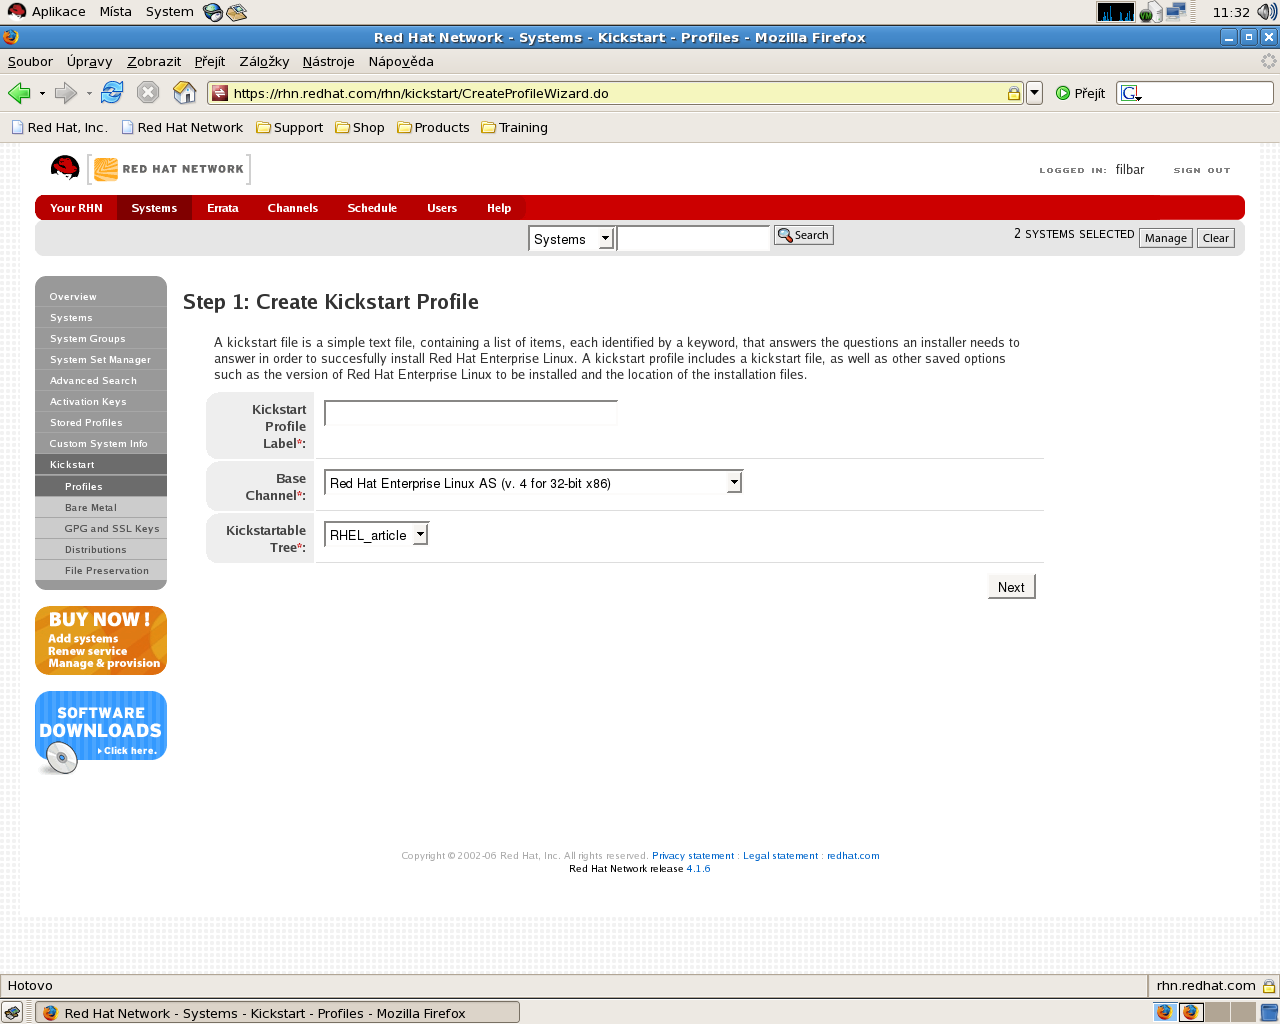Image resolution: width=1280 pixels, height=1024 pixels.
Task: Open the Aplikace panel menu
Action: tap(47, 12)
